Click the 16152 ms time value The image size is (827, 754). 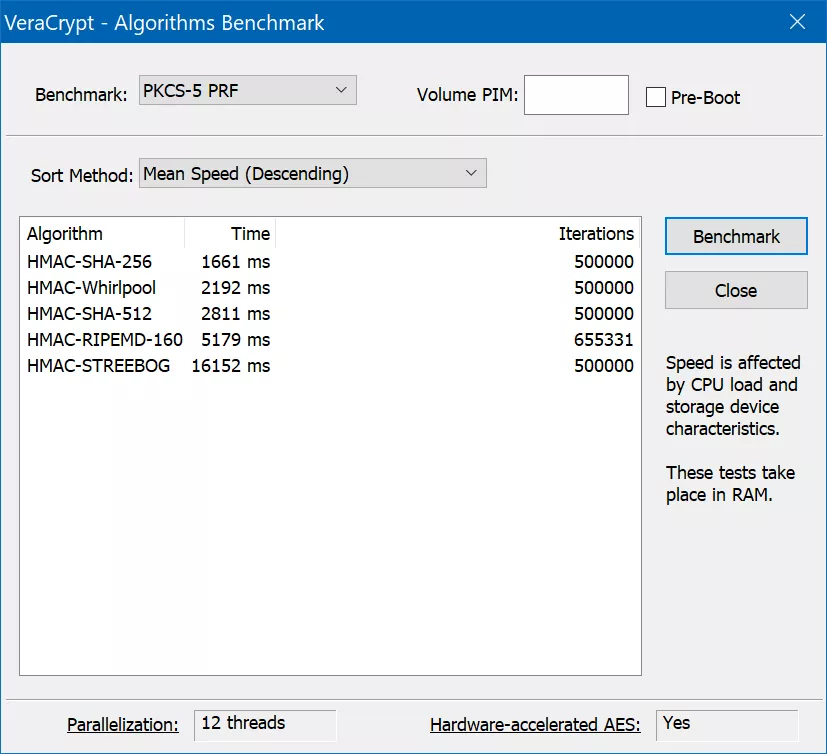231,365
